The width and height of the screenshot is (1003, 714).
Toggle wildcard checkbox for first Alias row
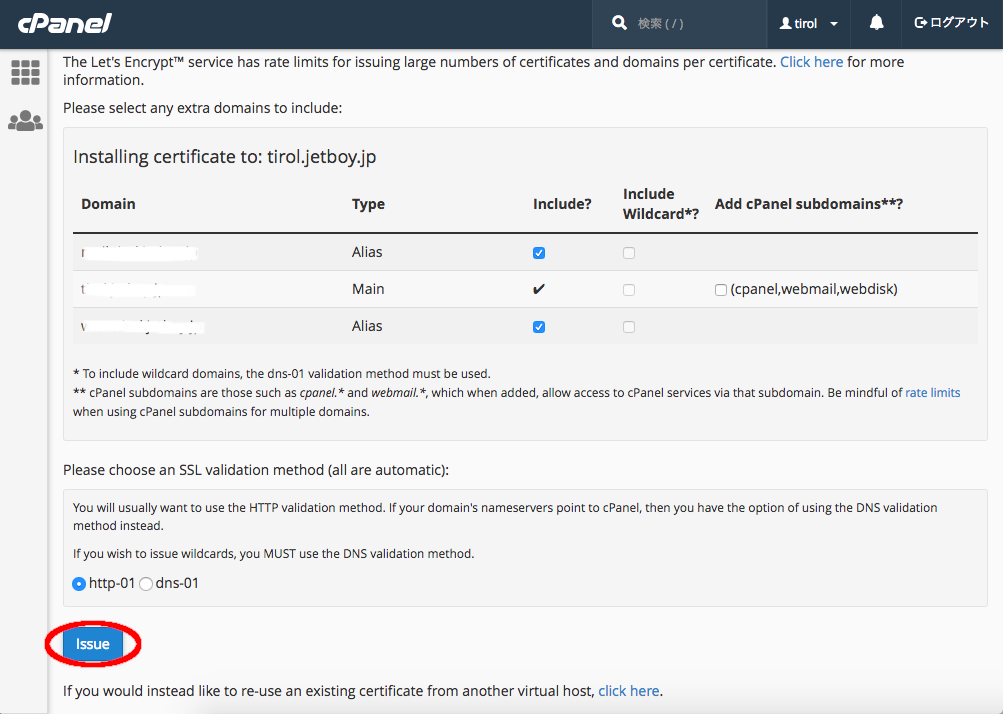tap(629, 253)
